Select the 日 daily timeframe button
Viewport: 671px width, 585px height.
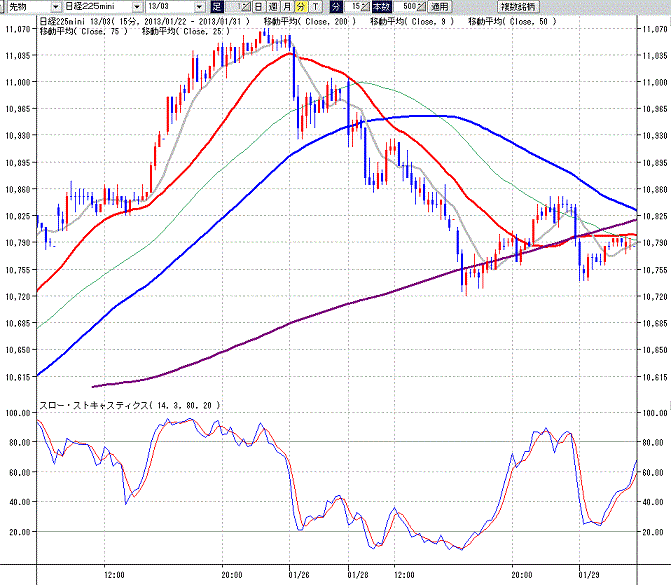pos(258,6)
